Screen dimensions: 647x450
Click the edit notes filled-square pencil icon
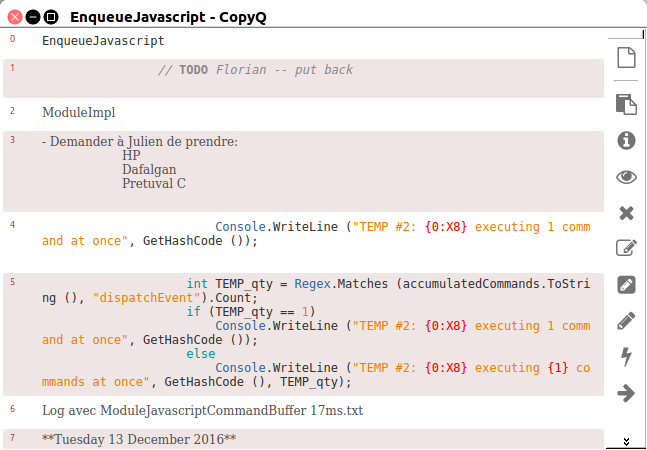(626, 285)
